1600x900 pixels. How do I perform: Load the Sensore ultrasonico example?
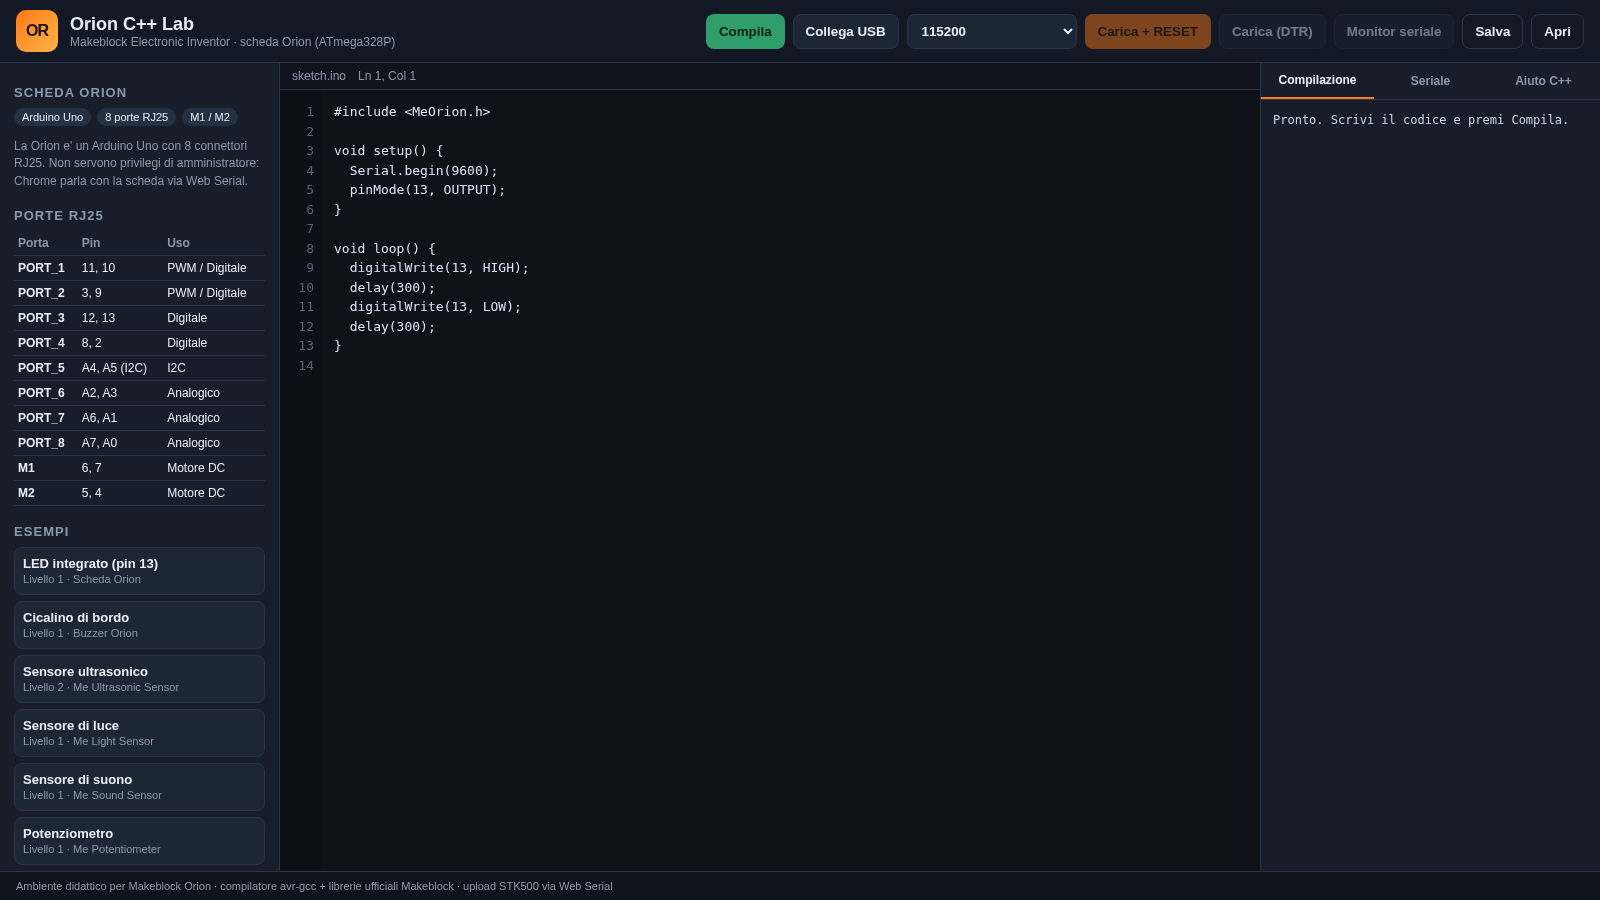click(139, 679)
